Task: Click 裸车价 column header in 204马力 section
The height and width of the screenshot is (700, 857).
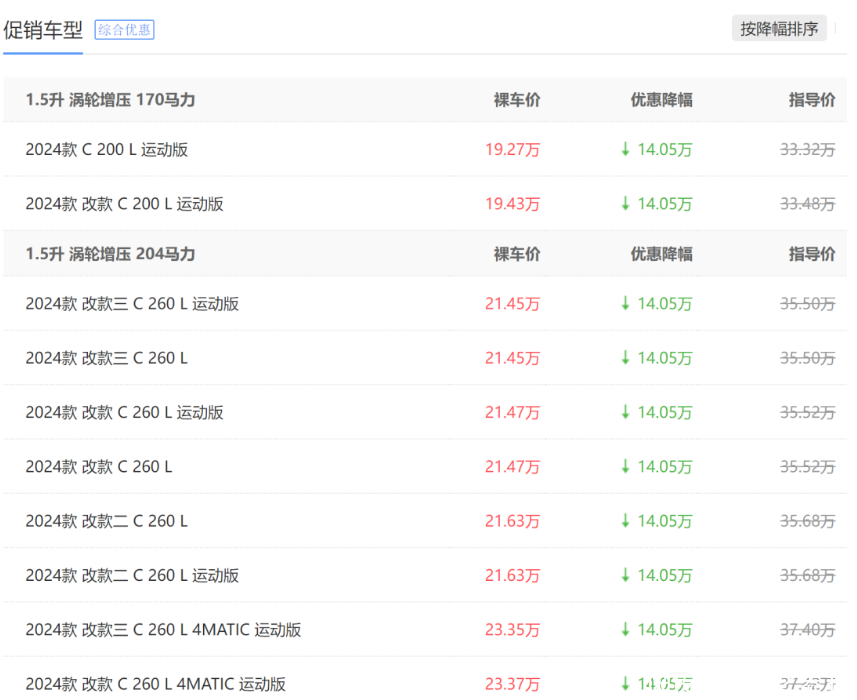Action: click(517, 254)
